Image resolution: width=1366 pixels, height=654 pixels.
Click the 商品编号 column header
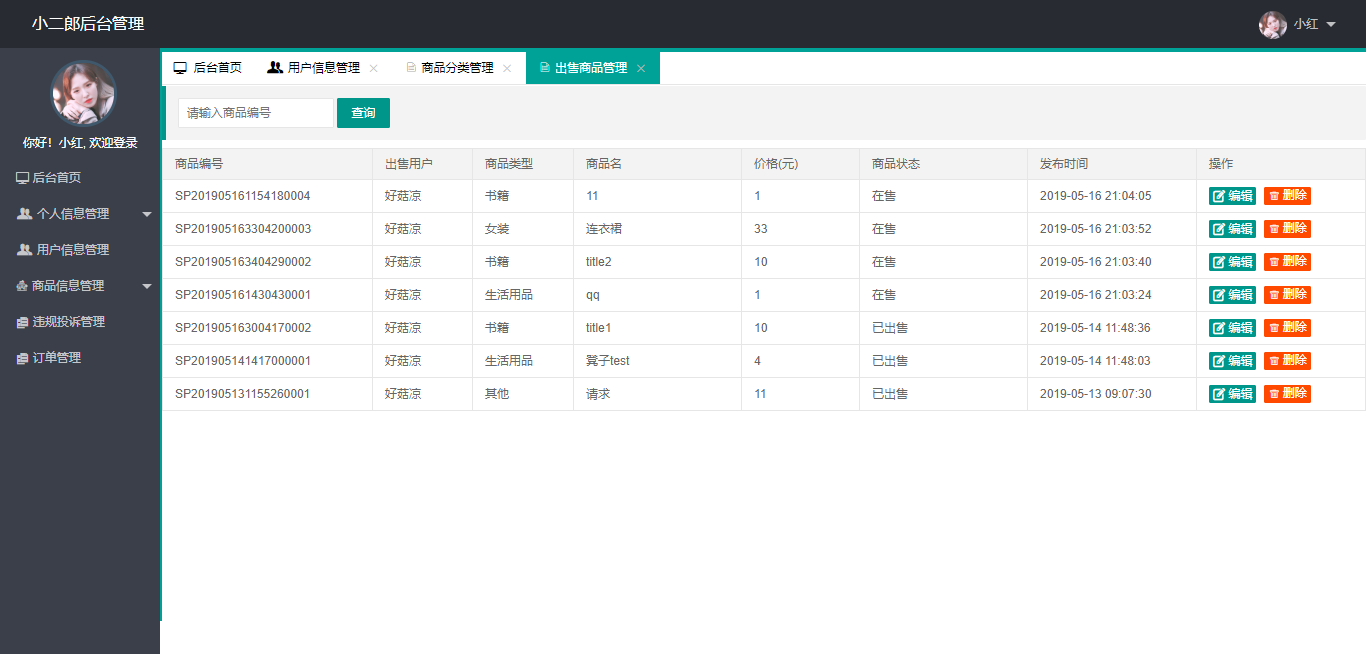267,164
